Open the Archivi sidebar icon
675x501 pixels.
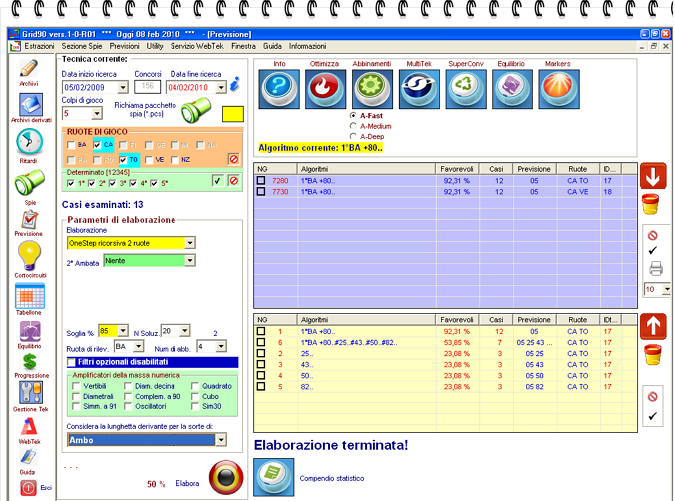pos(29,70)
